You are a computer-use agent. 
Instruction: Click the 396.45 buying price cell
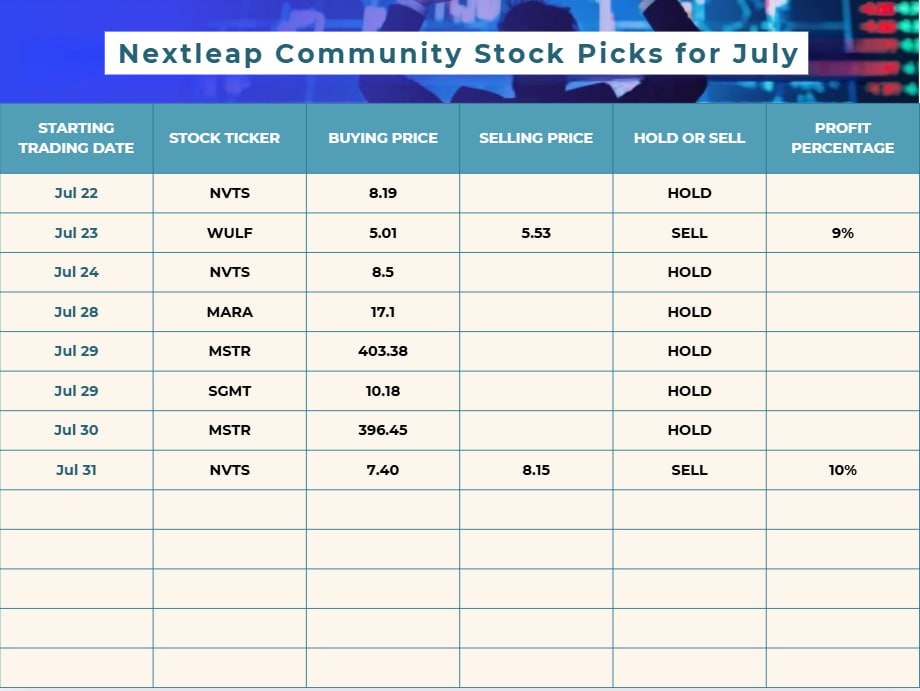(383, 430)
